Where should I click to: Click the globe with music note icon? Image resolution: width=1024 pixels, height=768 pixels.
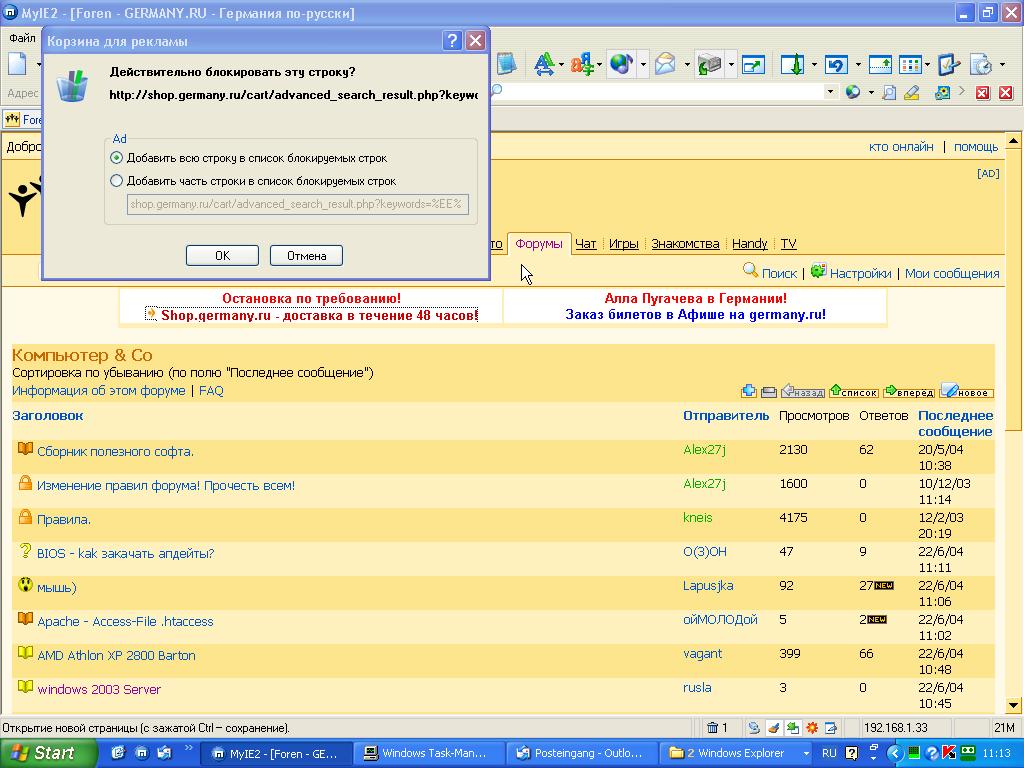621,64
